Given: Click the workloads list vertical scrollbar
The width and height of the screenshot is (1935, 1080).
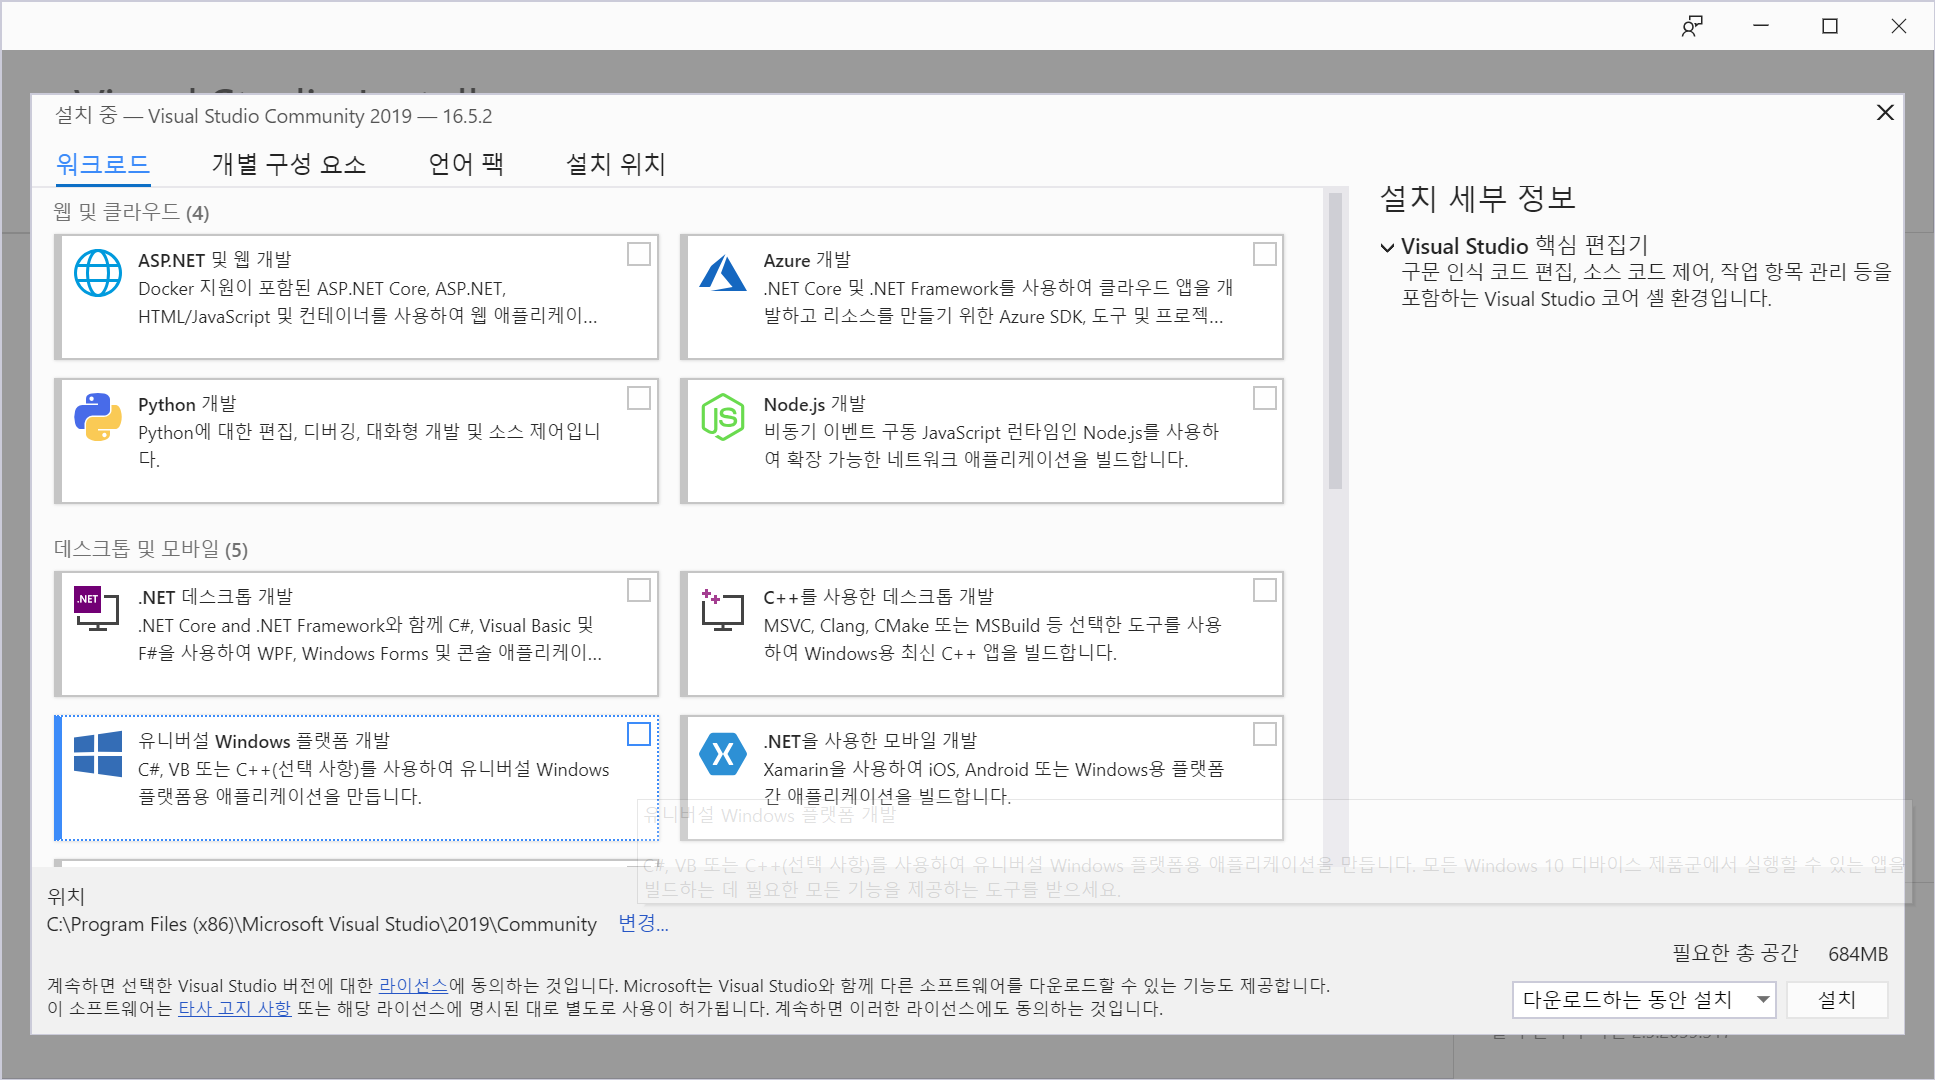Looking at the screenshot, I should [1335, 340].
